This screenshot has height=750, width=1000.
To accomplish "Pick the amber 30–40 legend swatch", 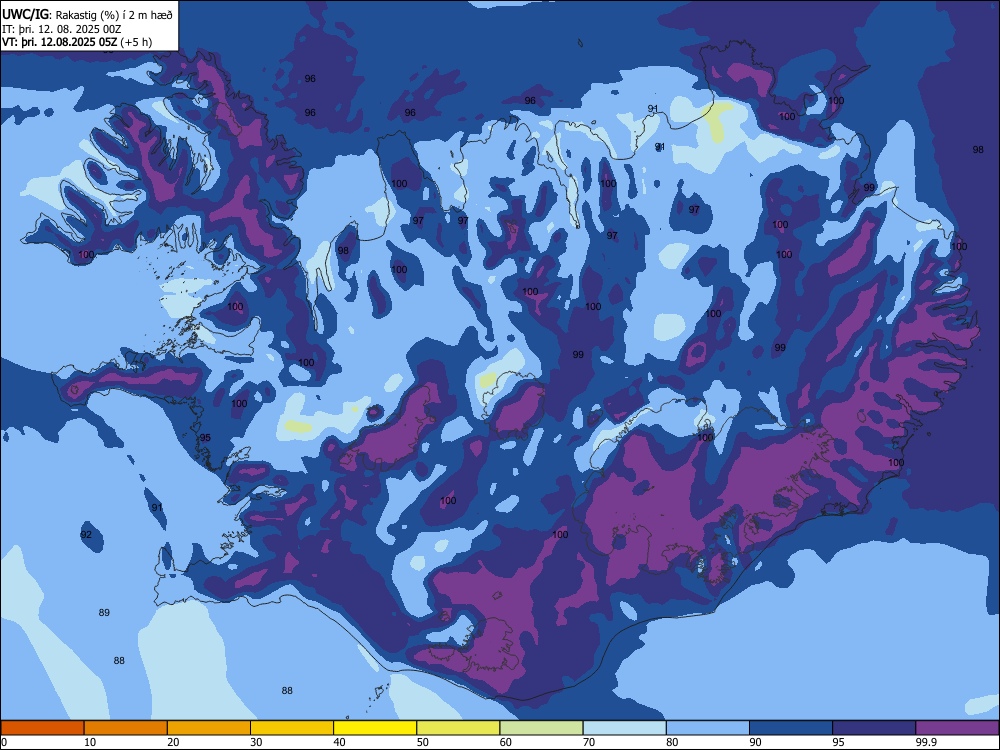I will tap(292, 728).
